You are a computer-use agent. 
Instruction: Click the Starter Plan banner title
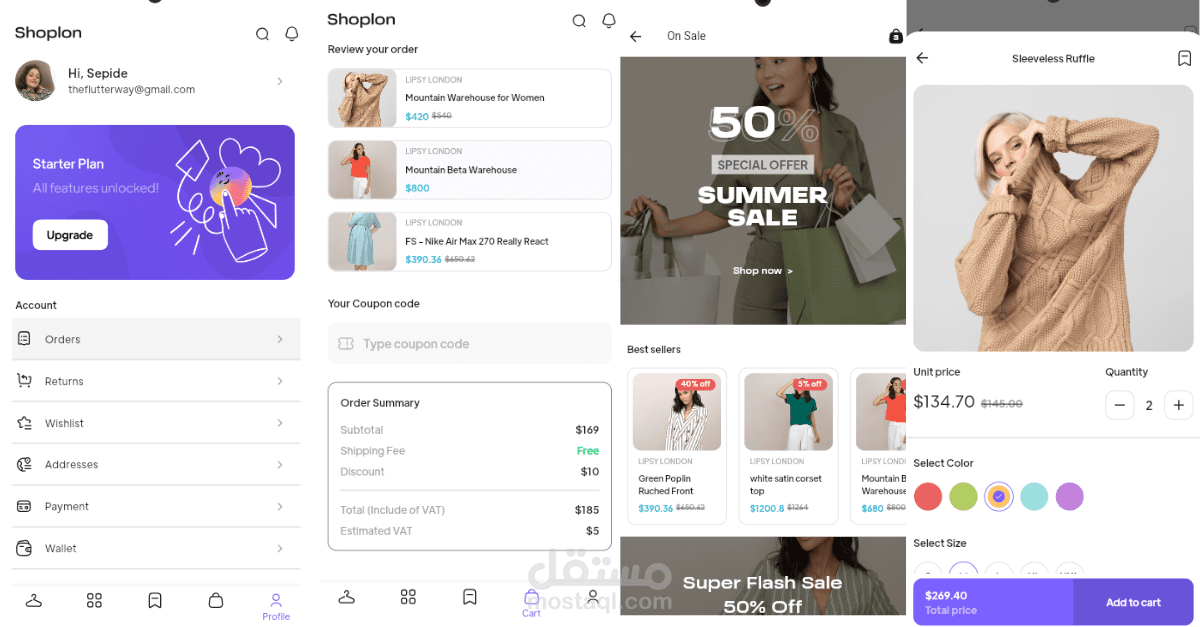(68, 164)
